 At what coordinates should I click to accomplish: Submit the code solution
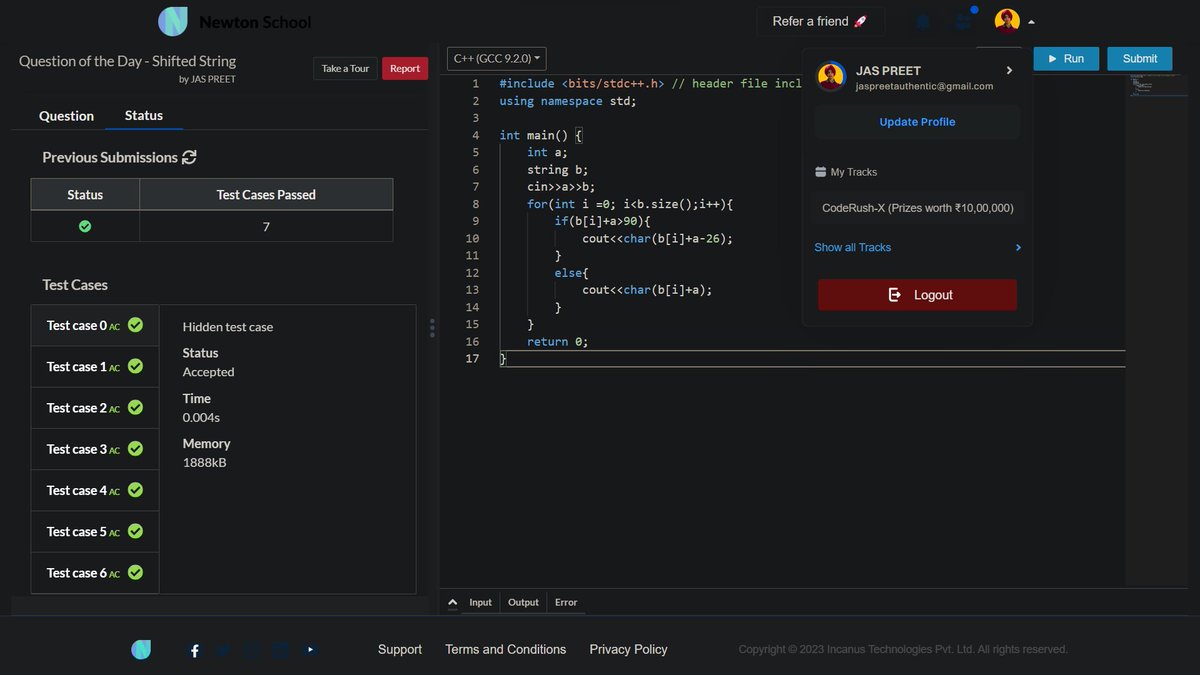coord(1139,58)
